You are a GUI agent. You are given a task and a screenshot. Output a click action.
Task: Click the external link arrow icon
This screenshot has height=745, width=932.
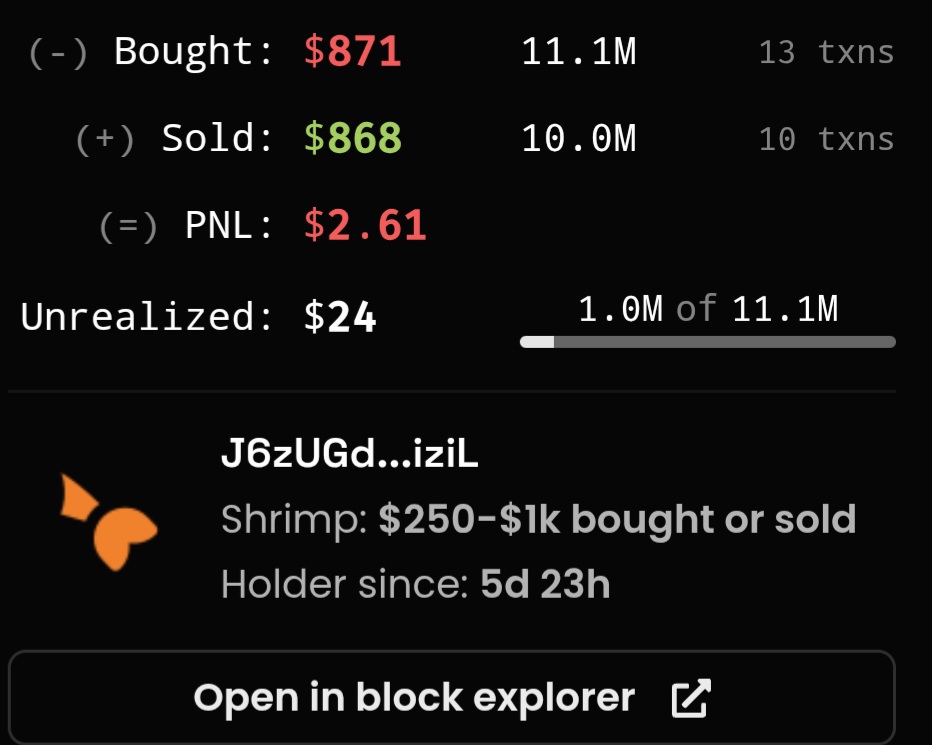tap(691, 698)
